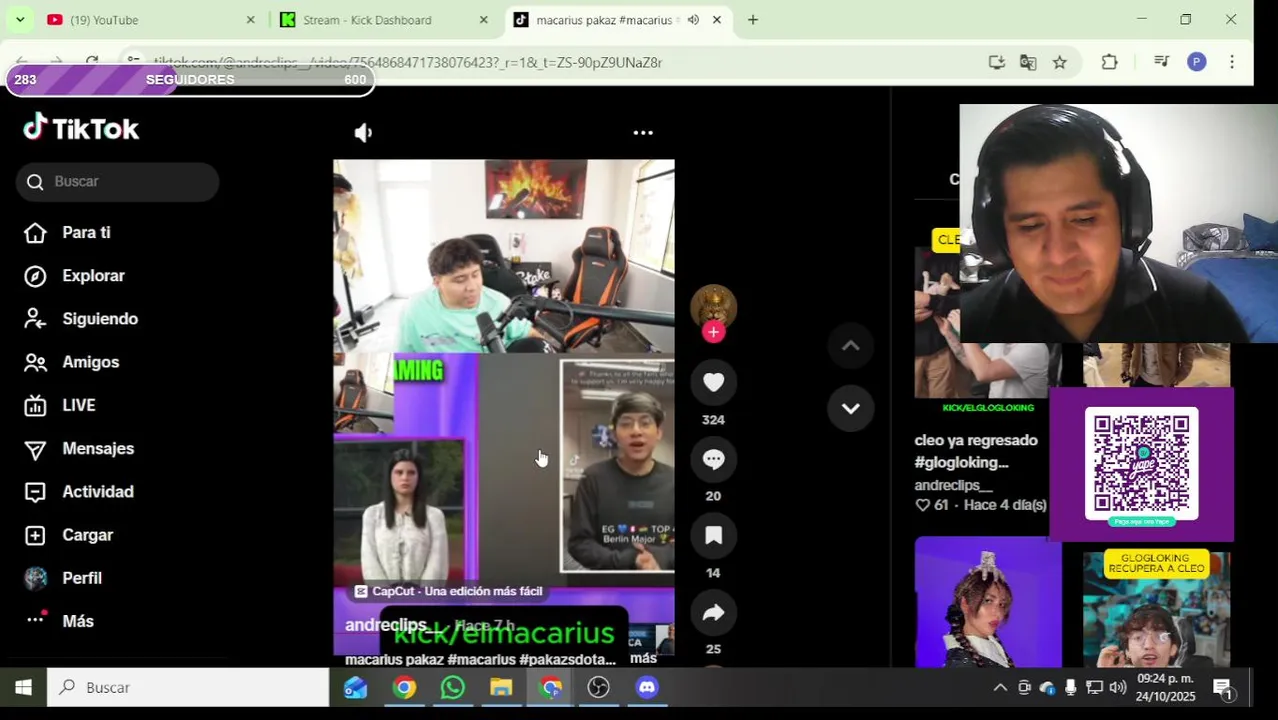
Task: Open the video options three-dot menu
Action: click(643, 132)
